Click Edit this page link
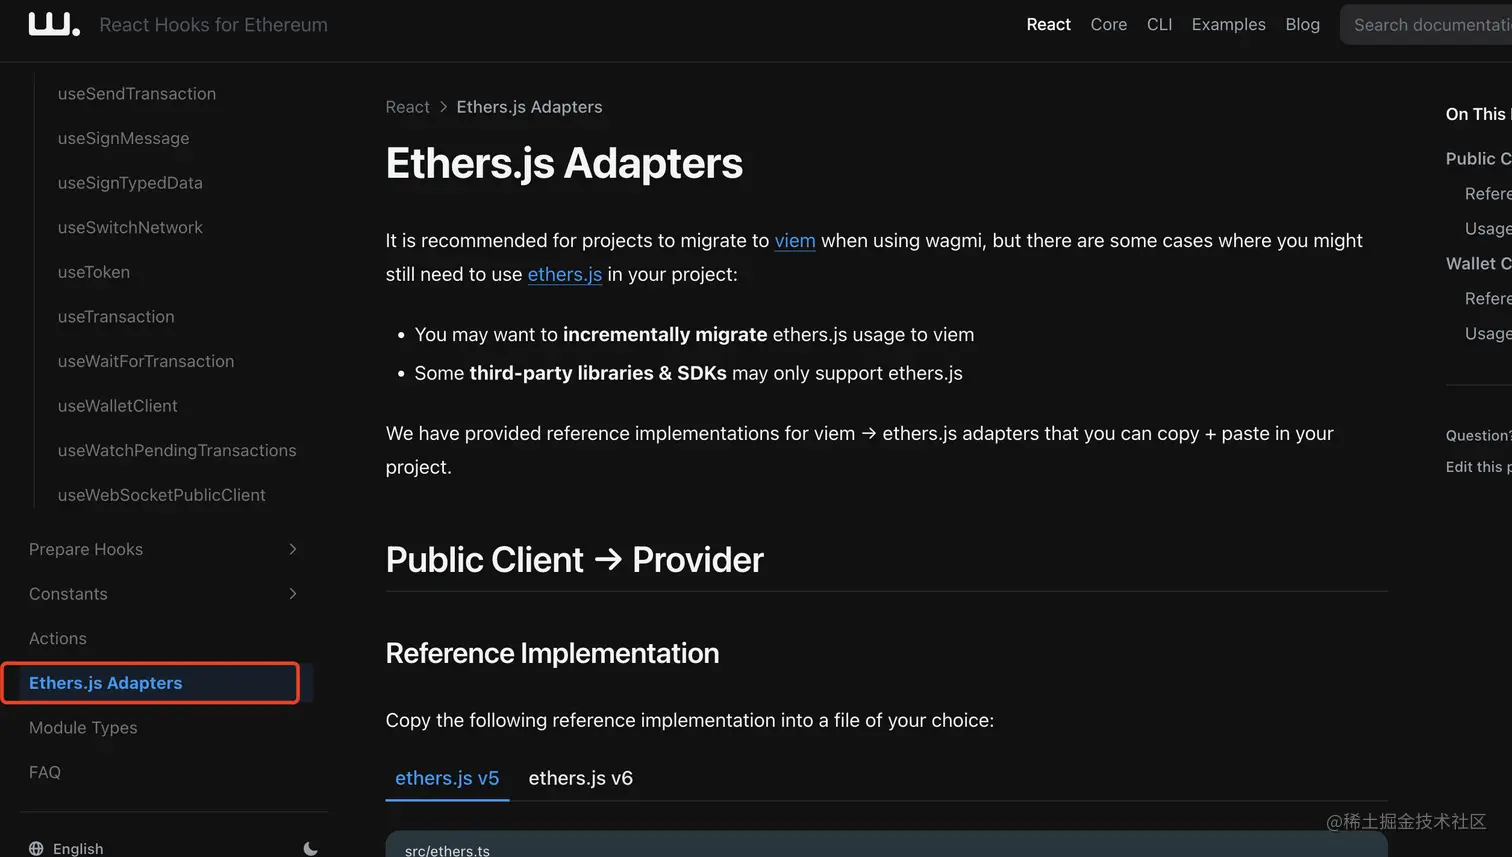Image resolution: width=1512 pixels, height=857 pixels. (x=1478, y=467)
